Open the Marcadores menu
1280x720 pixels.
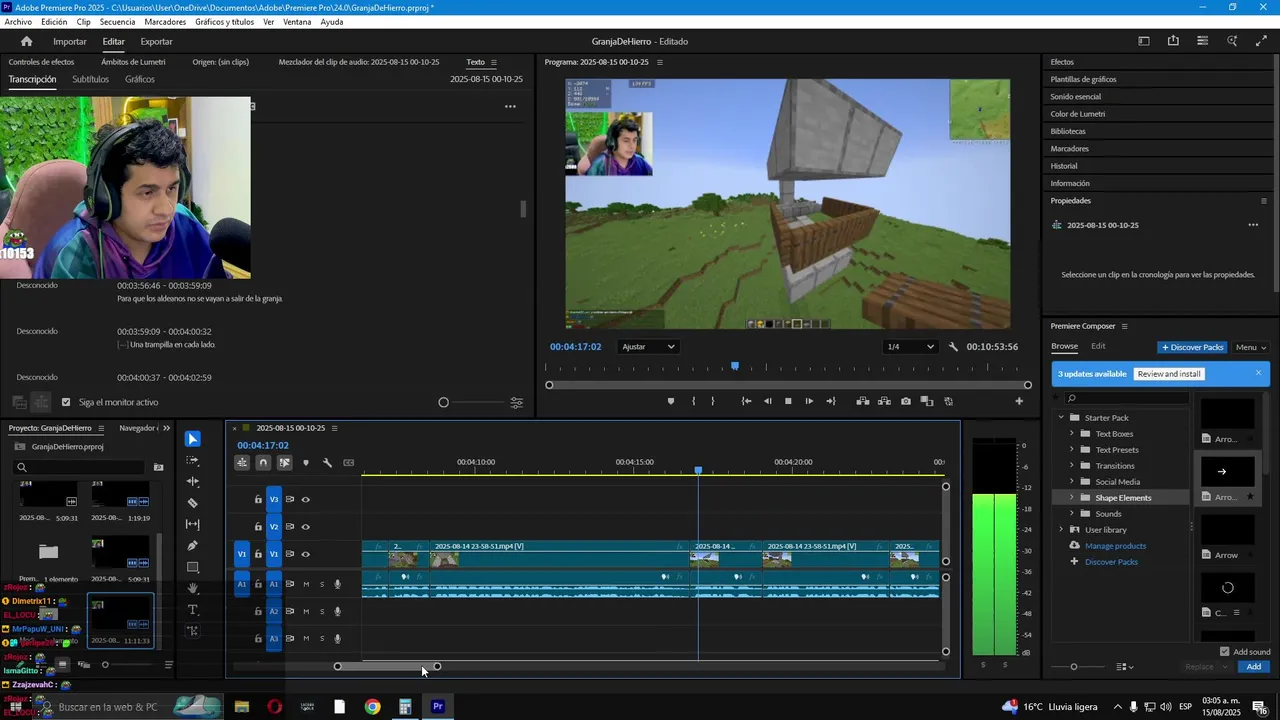(x=165, y=22)
